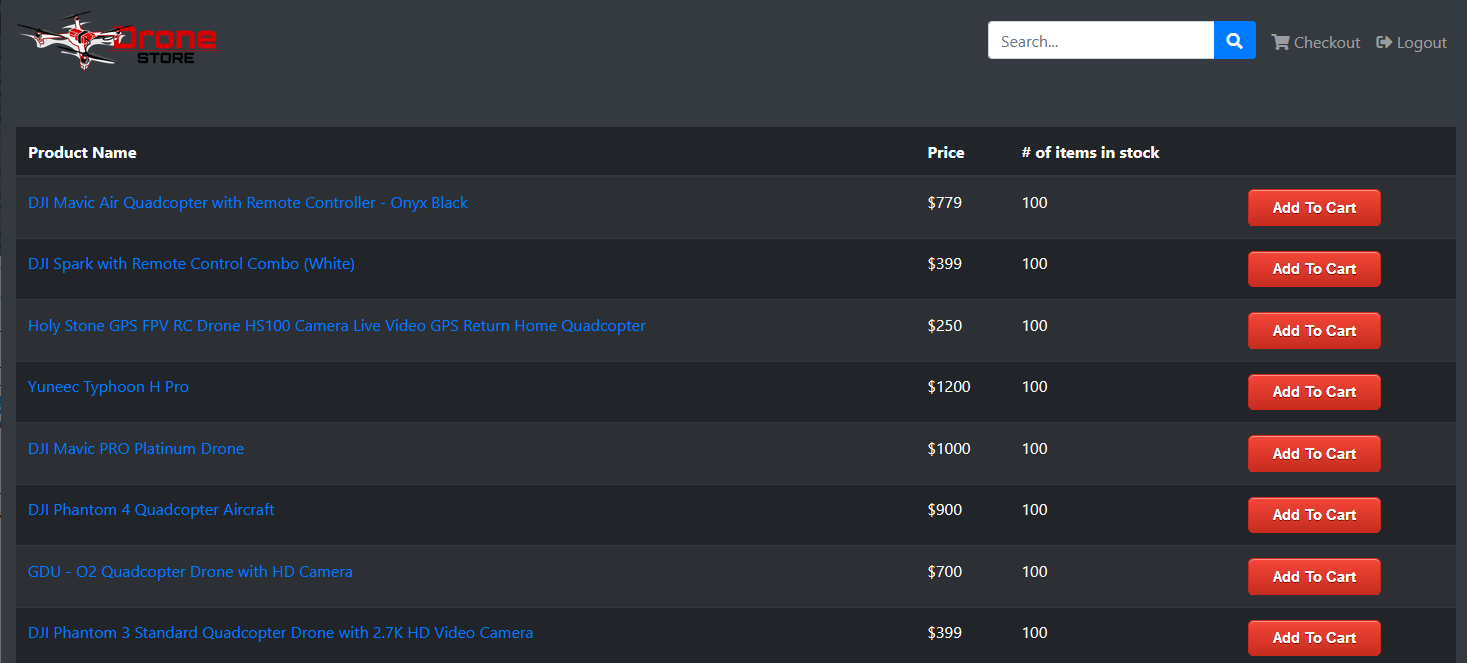This screenshot has width=1467, height=663.
Task: Add DJI Mavic PRO Platinum to cart
Action: (x=1314, y=454)
